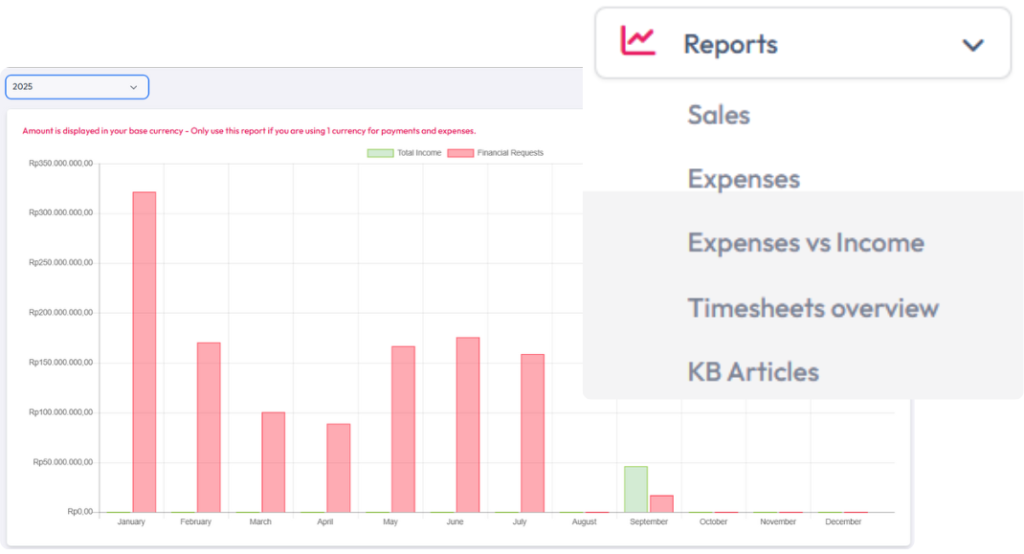Toggle the green Total Income legend swatch
The width and height of the screenshot is (1024, 554).
pyautogui.click(x=380, y=153)
